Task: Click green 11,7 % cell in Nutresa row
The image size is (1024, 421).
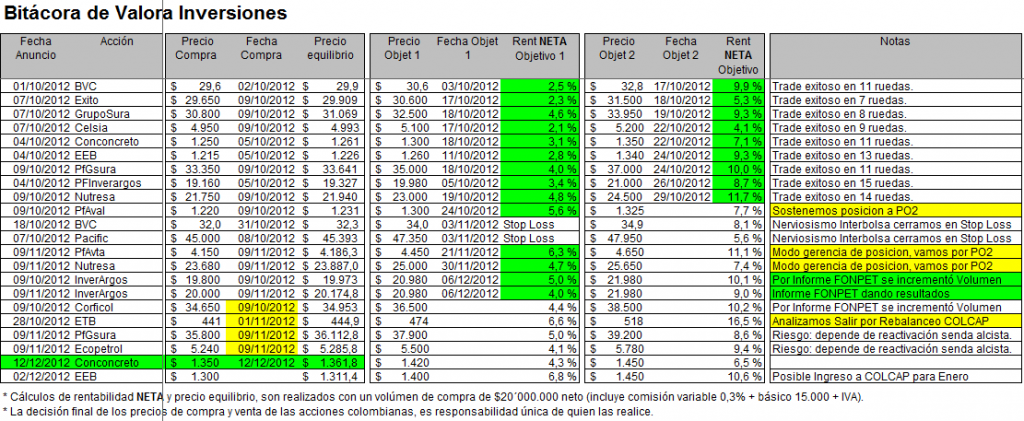Action: tap(738, 197)
